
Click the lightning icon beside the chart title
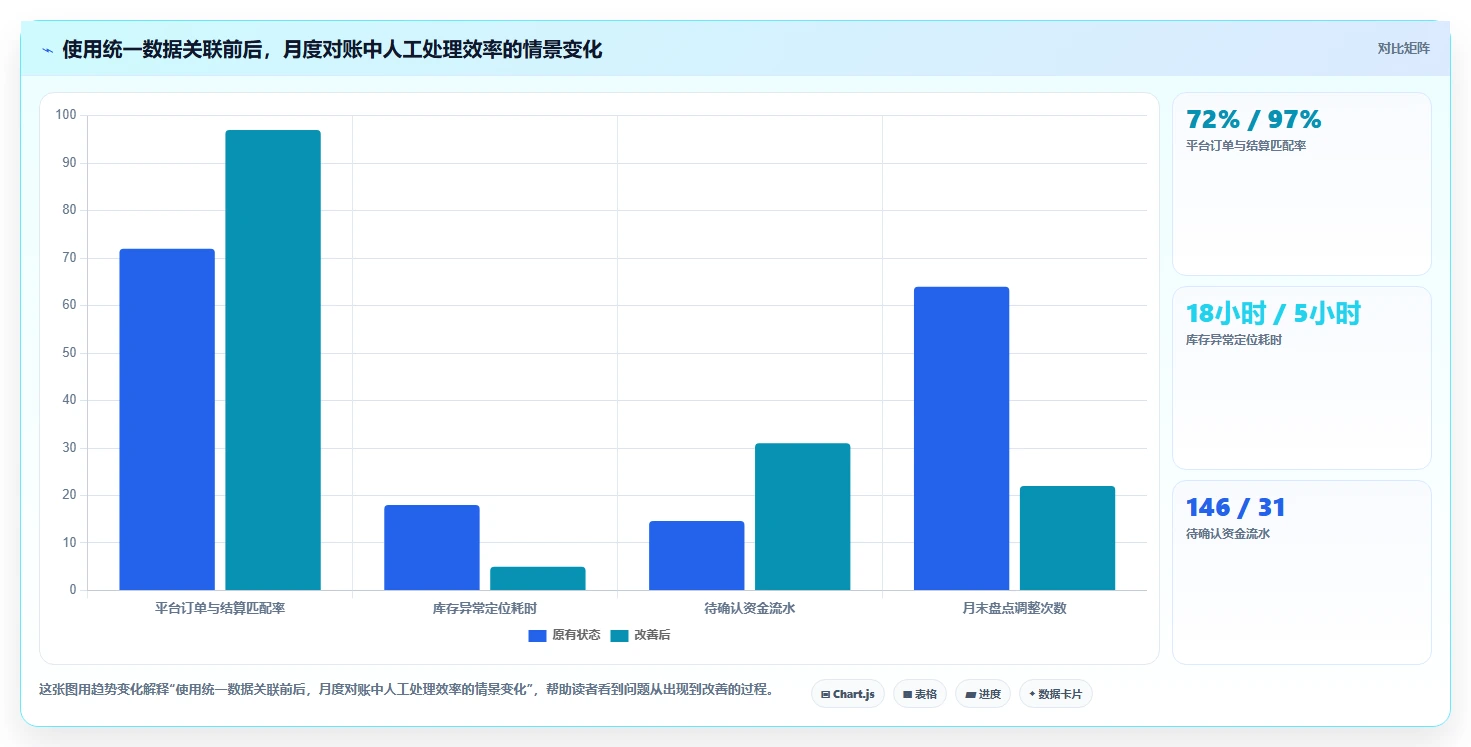pyautogui.click(x=47, y=50)
